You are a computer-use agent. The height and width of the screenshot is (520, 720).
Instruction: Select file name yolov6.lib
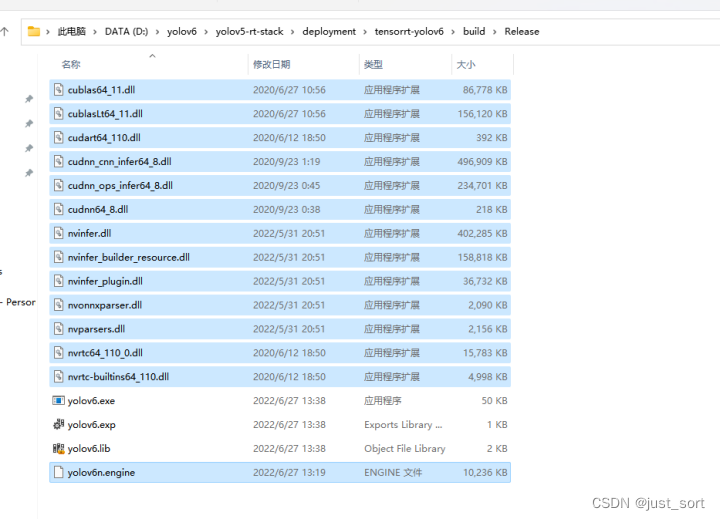click(89, 448)
